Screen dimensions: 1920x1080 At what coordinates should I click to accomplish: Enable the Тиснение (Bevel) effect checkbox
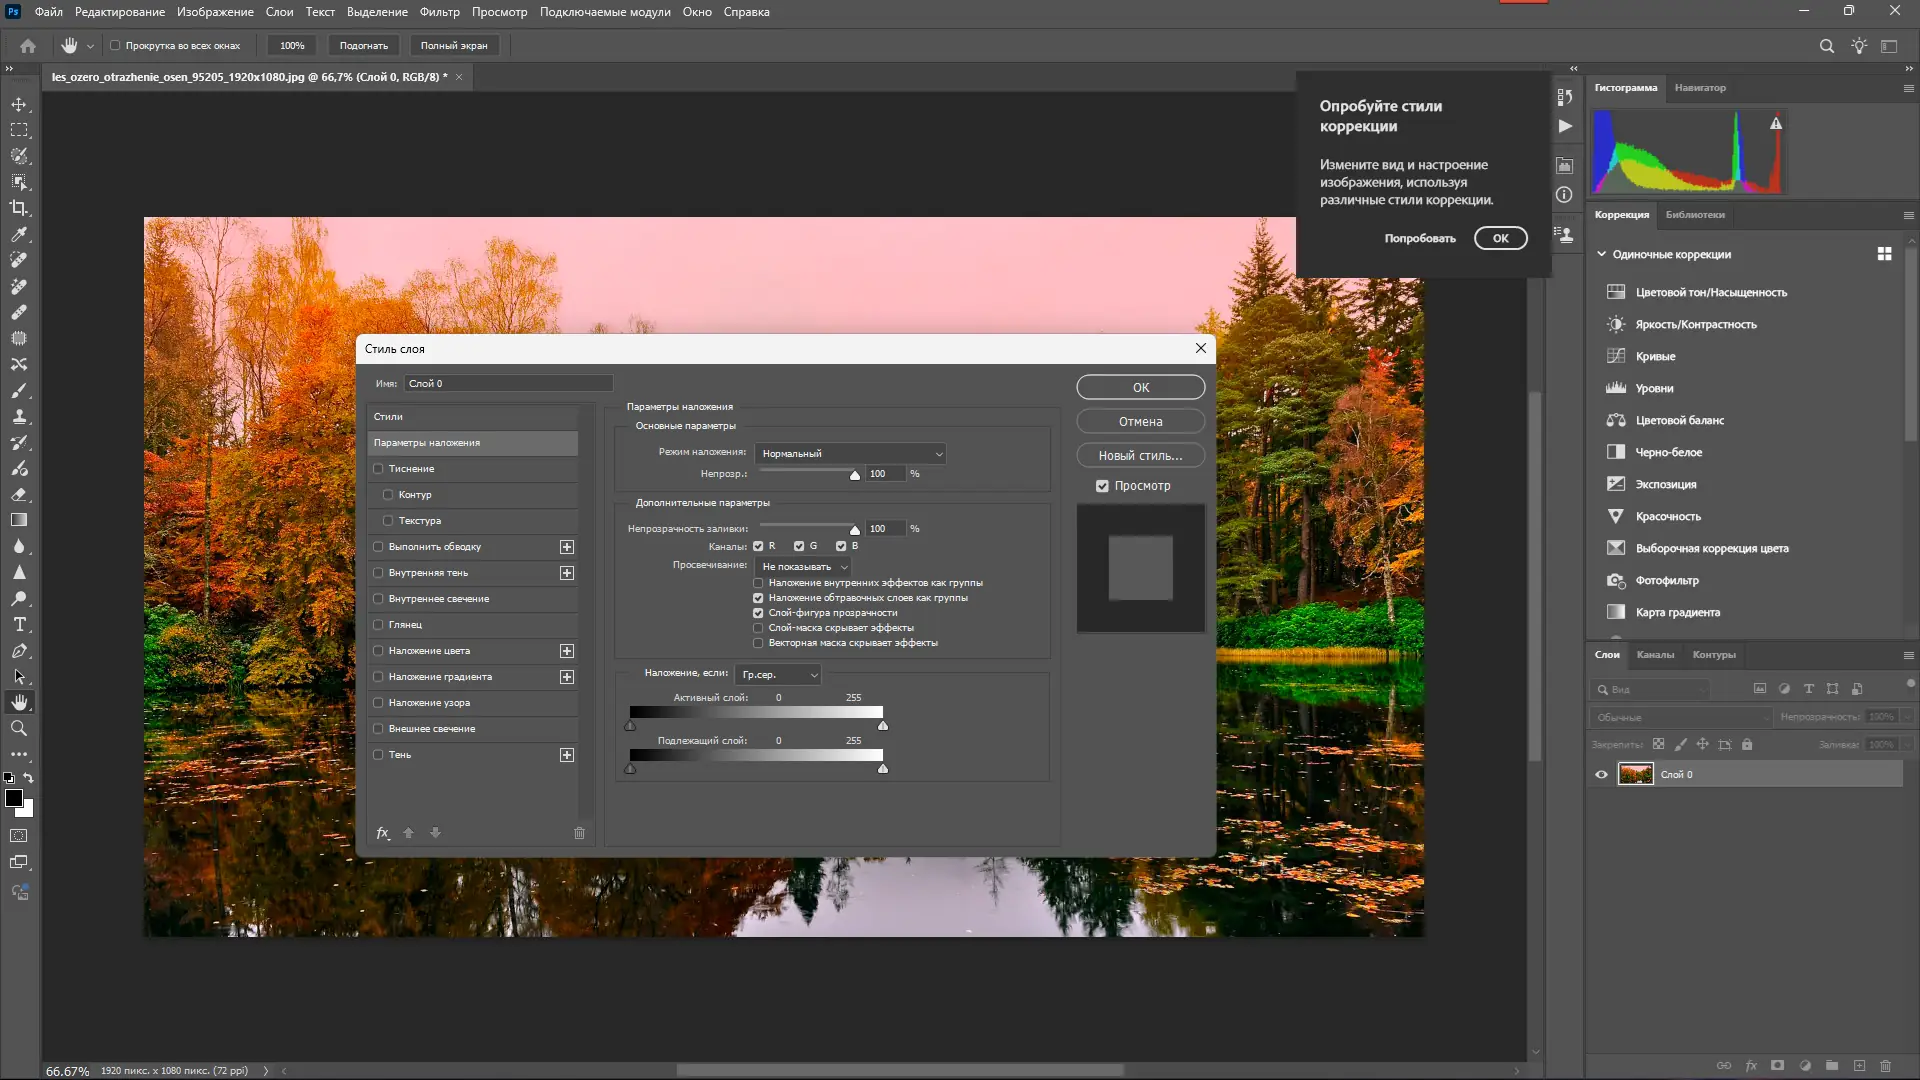click(x=379, y=469)
